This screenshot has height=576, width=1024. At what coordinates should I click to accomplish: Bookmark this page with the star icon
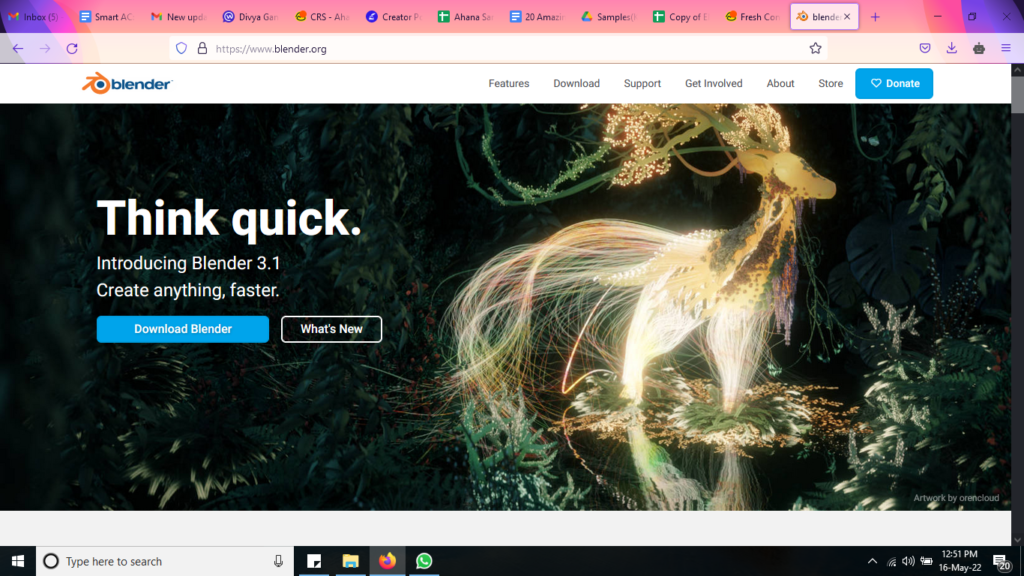pos(815,48)
